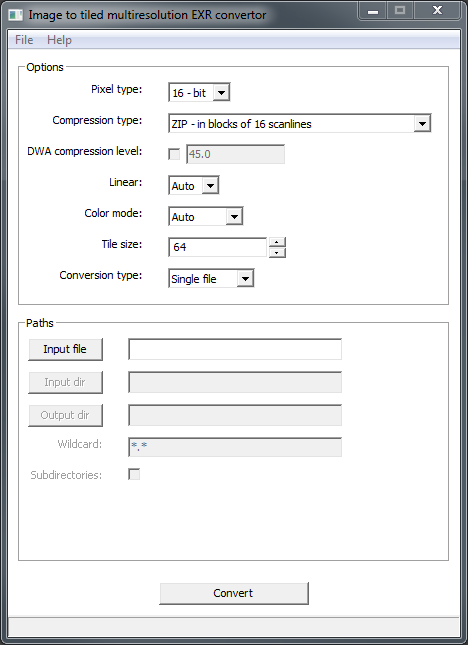The image size is (468, 645).
Task: Minimize the EXR convertor window
Action: (373, 11)
